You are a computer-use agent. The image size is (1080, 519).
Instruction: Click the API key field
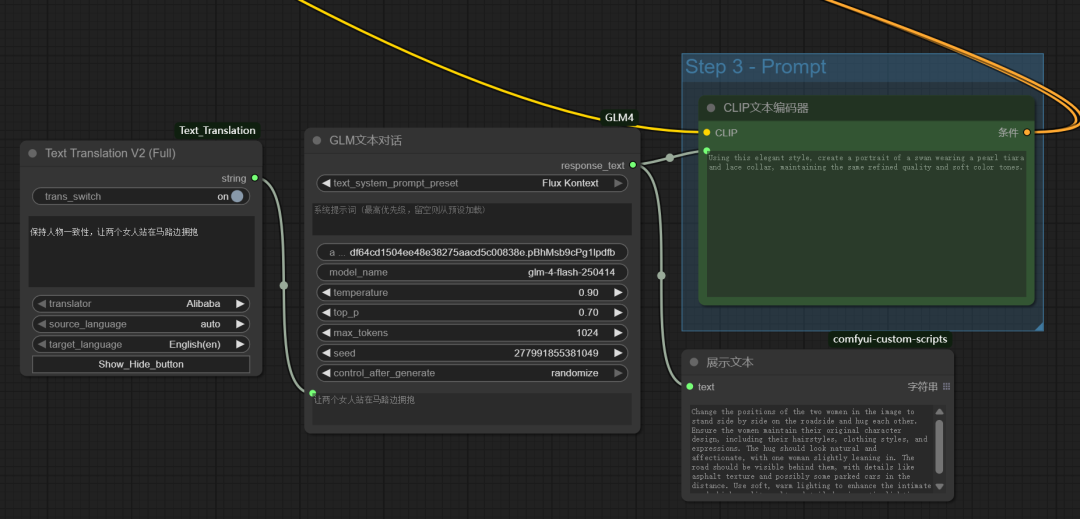[472, 252]
